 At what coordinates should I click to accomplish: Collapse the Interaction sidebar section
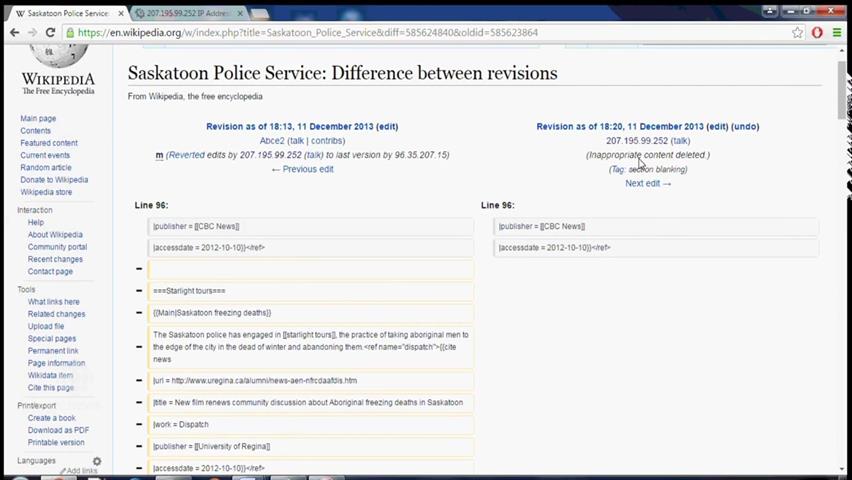[x=35, y=210]
